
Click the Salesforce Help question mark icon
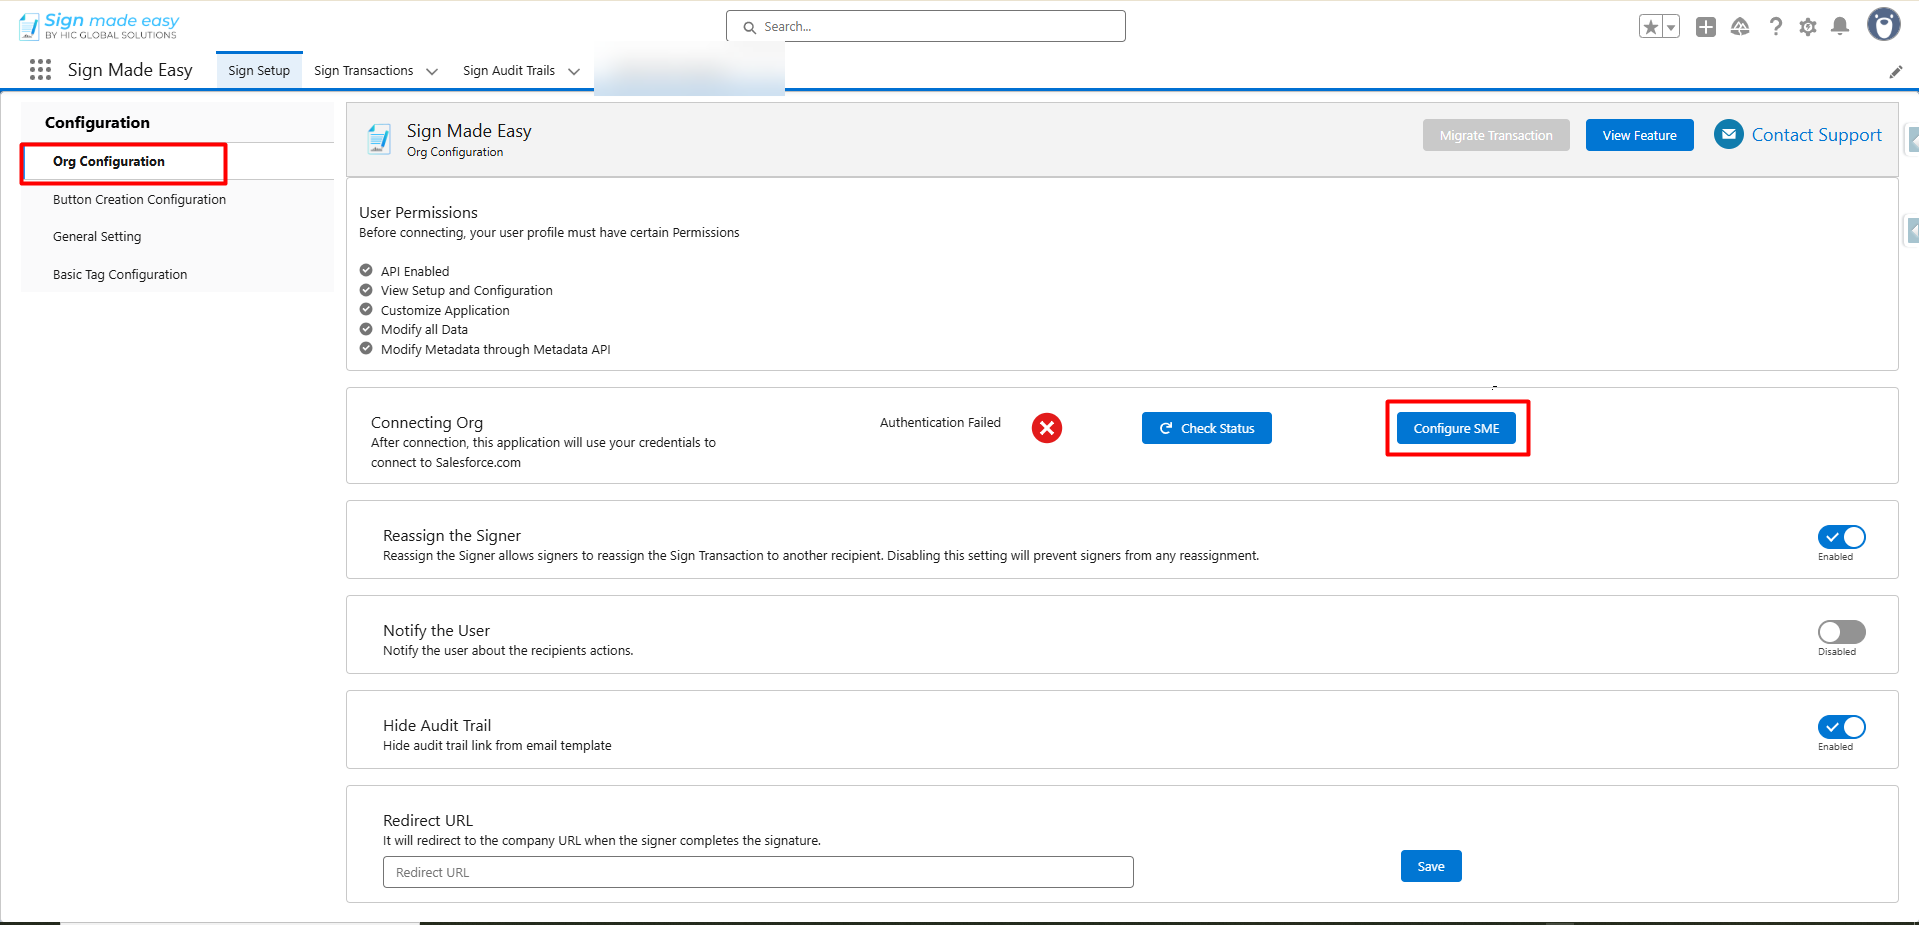tap(1775, 27)
